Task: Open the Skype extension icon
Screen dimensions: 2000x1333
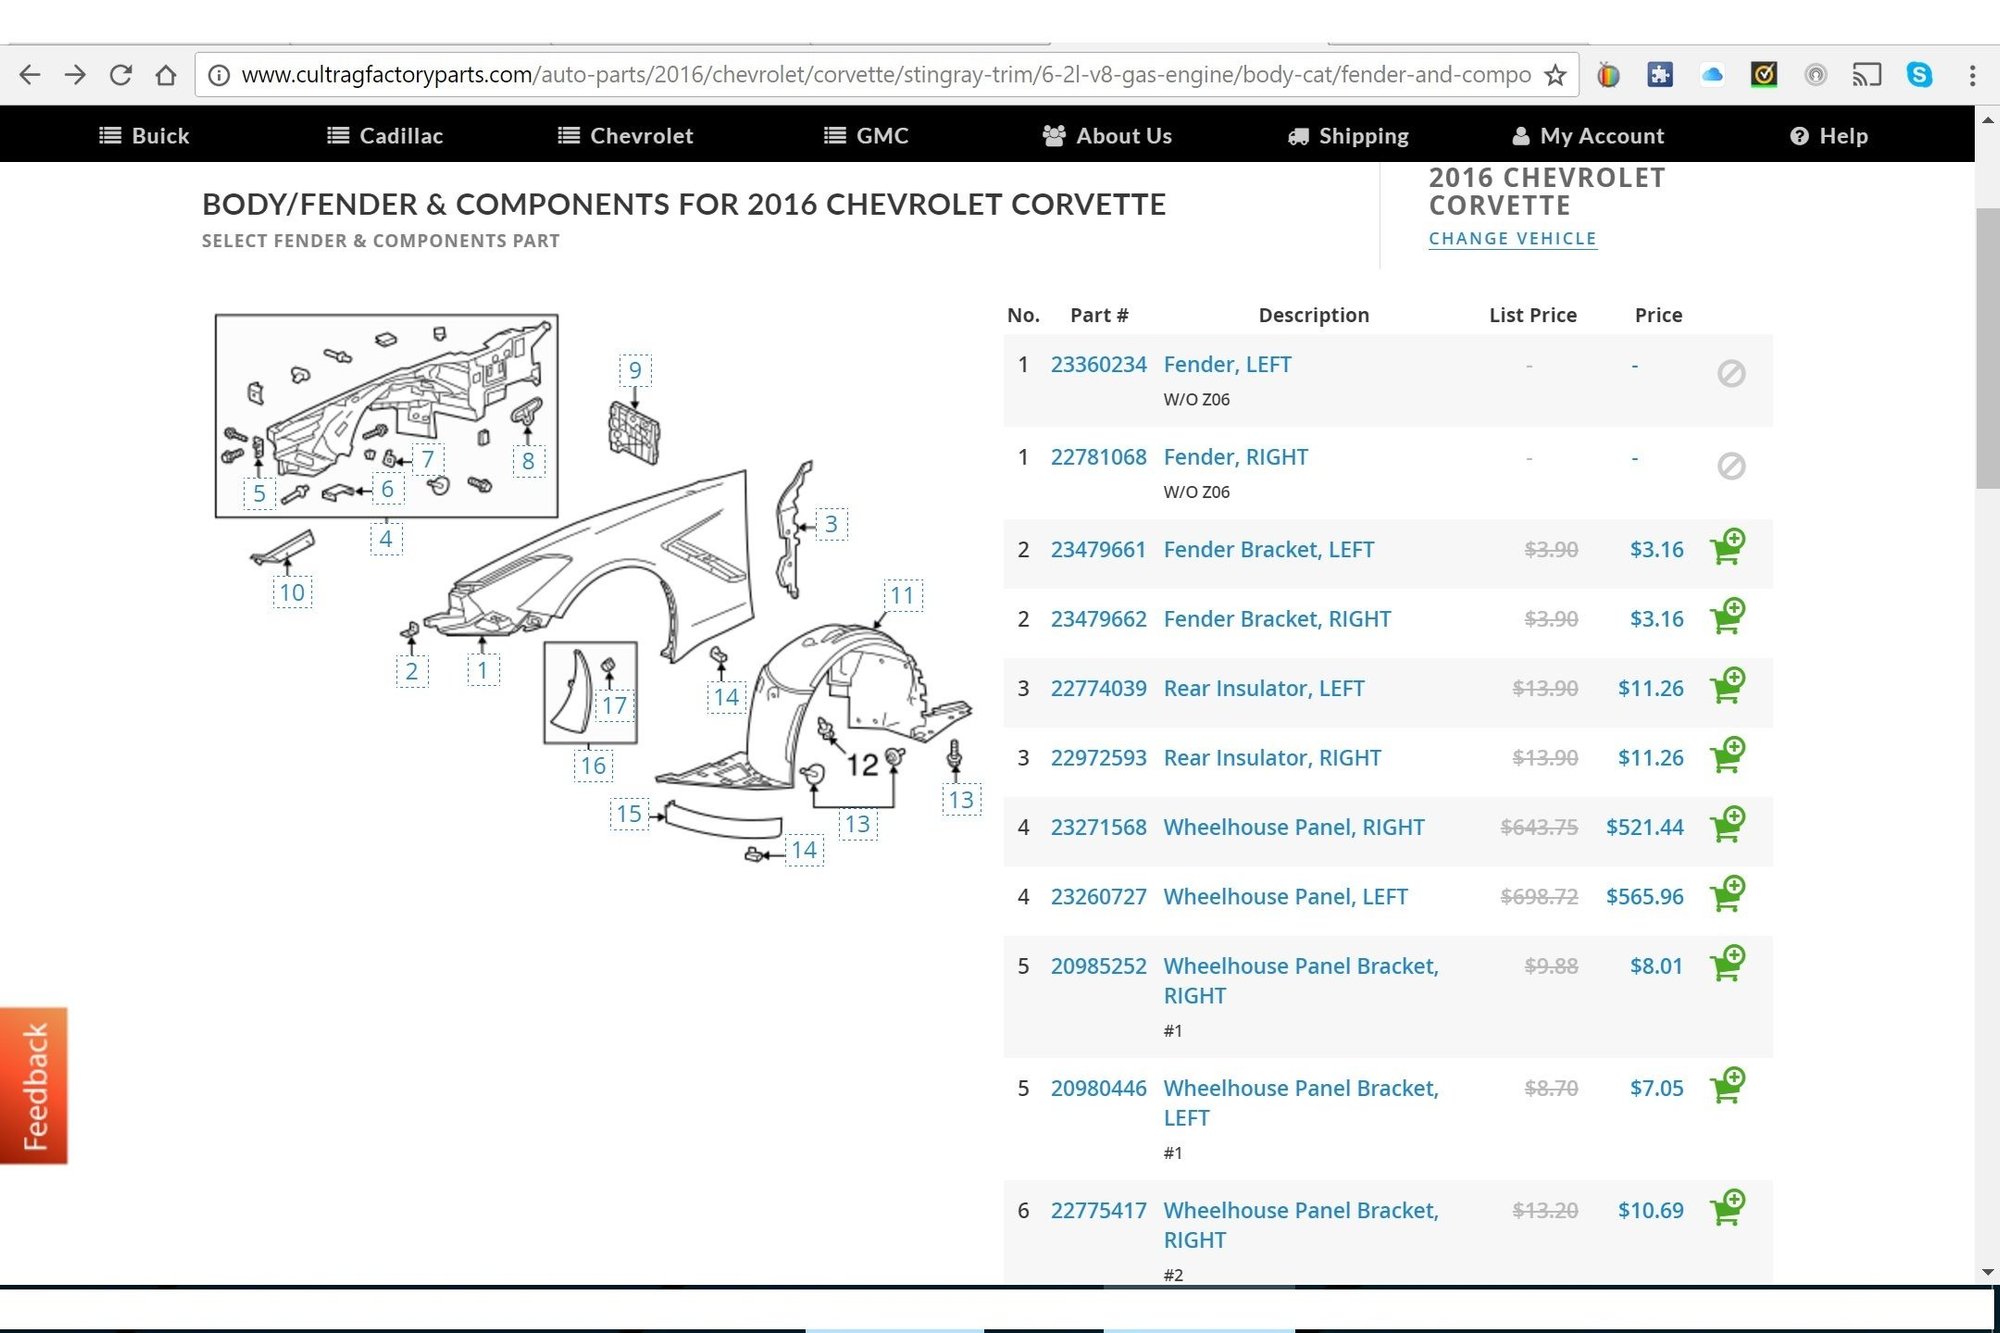Action: click(x=1919, y=75)
